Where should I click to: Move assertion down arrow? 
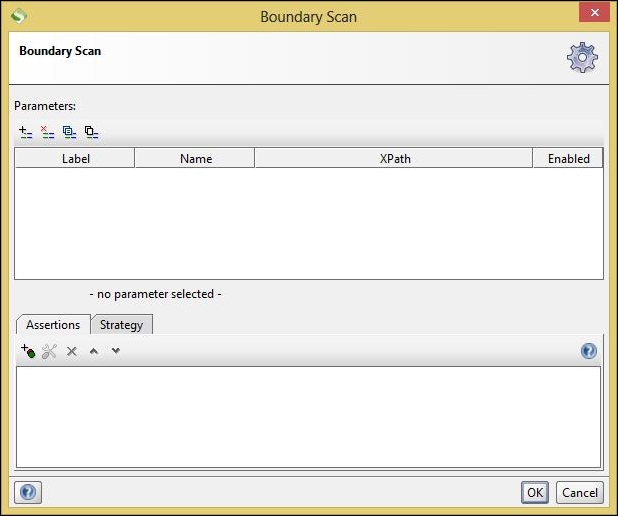[115, 350]
